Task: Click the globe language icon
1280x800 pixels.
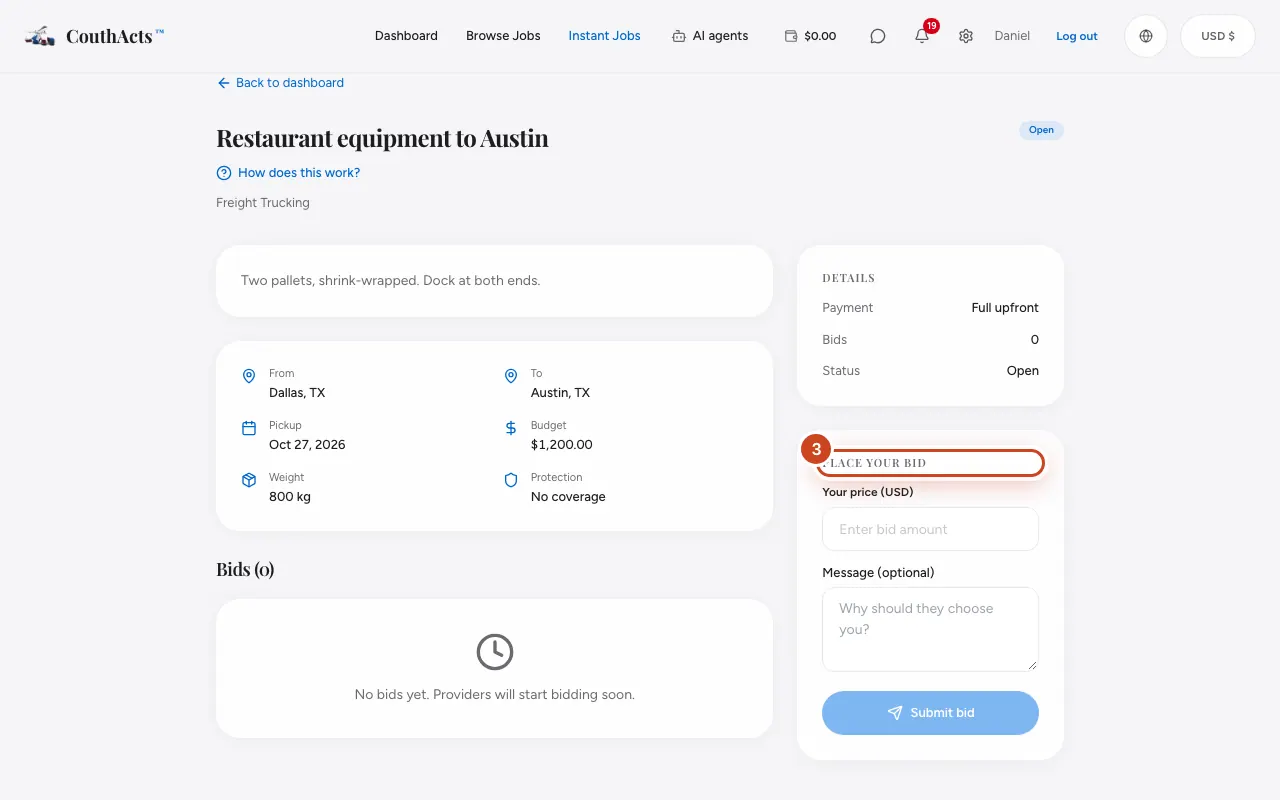Action: pos(1146,36)
